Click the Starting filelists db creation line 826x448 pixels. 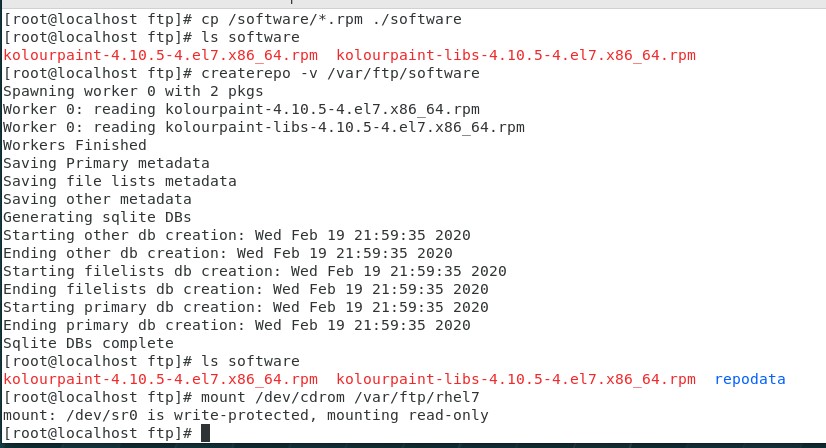pyautogui.click(x=255, y=271)
